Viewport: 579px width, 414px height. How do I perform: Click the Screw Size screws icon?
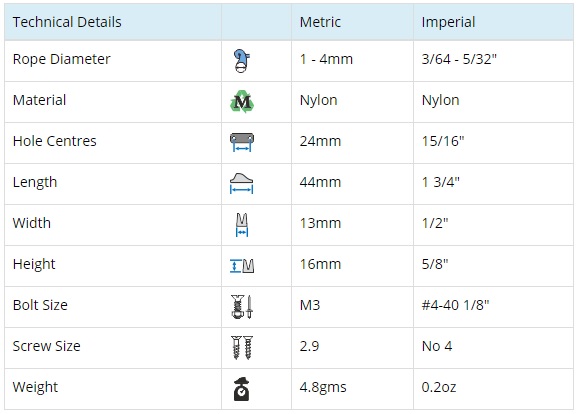tap(242, 348)
